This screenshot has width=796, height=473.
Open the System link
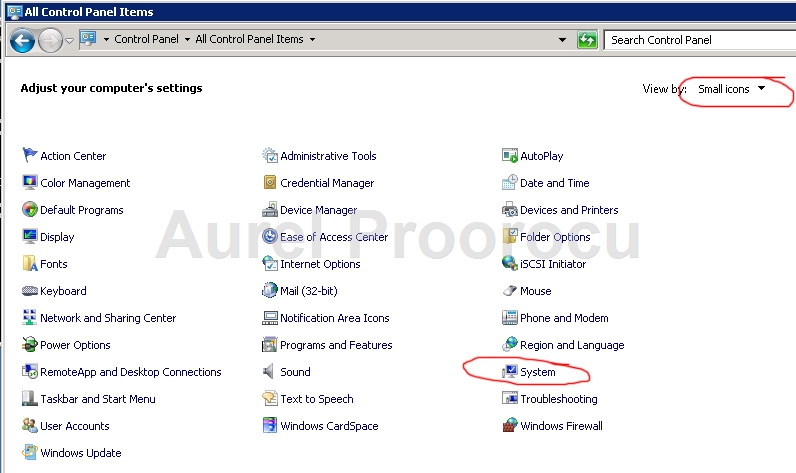tap(538, 372)
